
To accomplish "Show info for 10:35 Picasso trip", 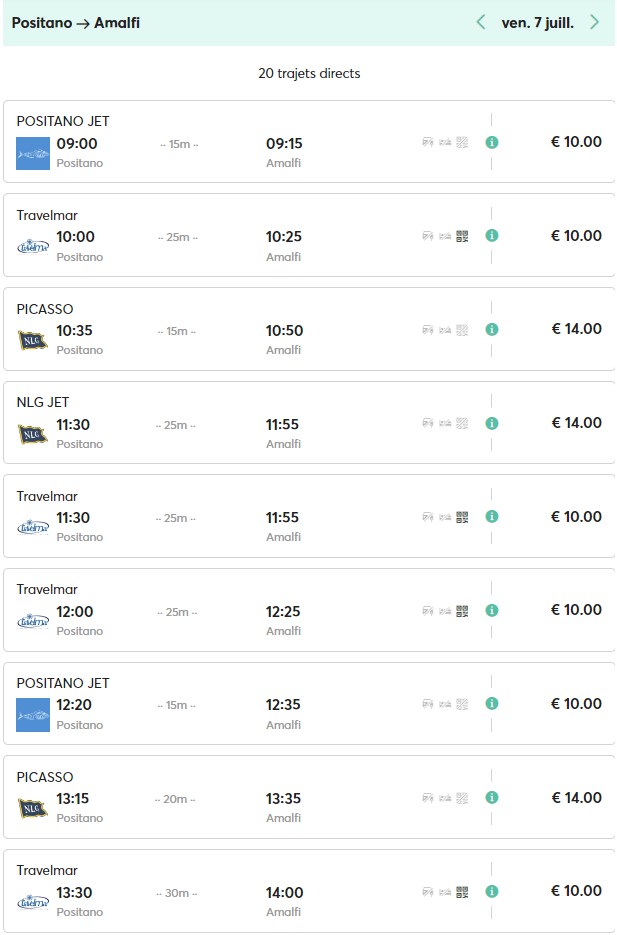I will click(492, 329).
